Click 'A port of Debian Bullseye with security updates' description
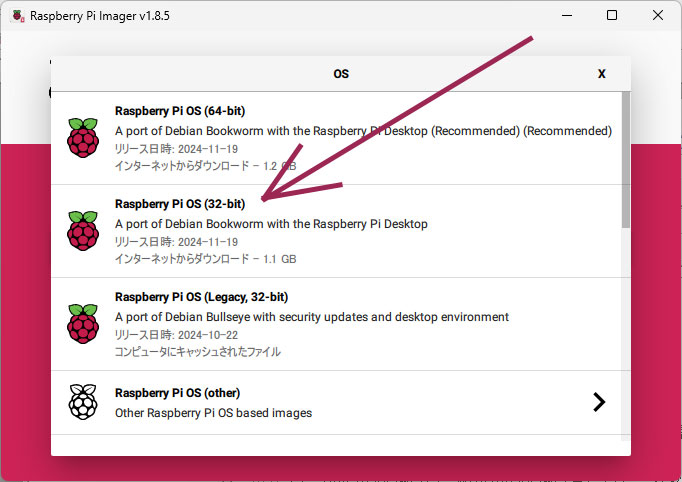This screenshot has height=482, width=682. (x=312, y=317)
